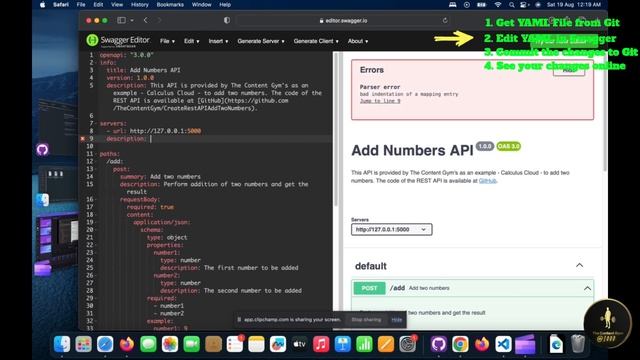640x360 pixels.
Task: Click the menu bar date 'Sat 19 Aug 12:19 AM'
Action: [x=573, y=4]
